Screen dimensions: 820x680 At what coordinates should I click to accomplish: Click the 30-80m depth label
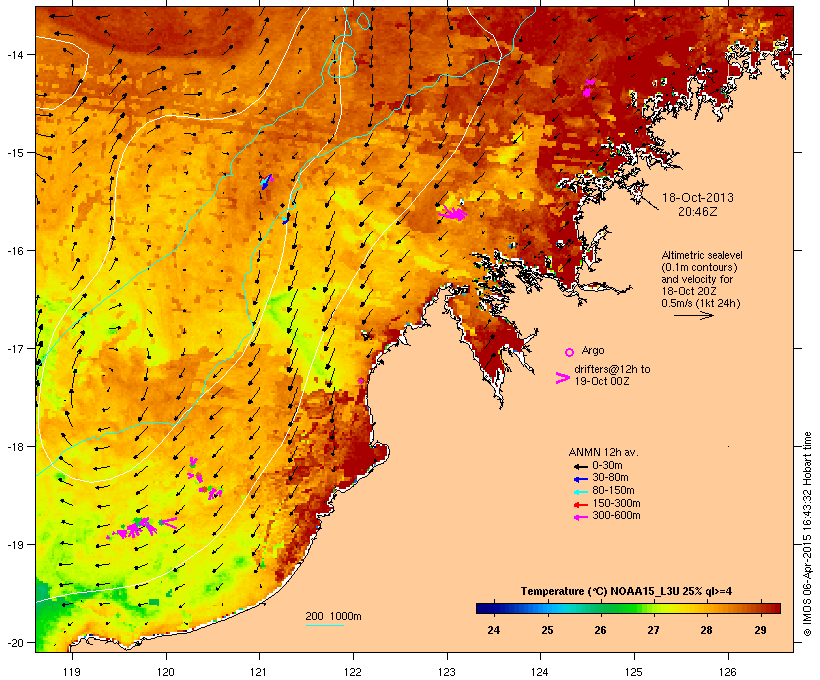coord(610,478)
